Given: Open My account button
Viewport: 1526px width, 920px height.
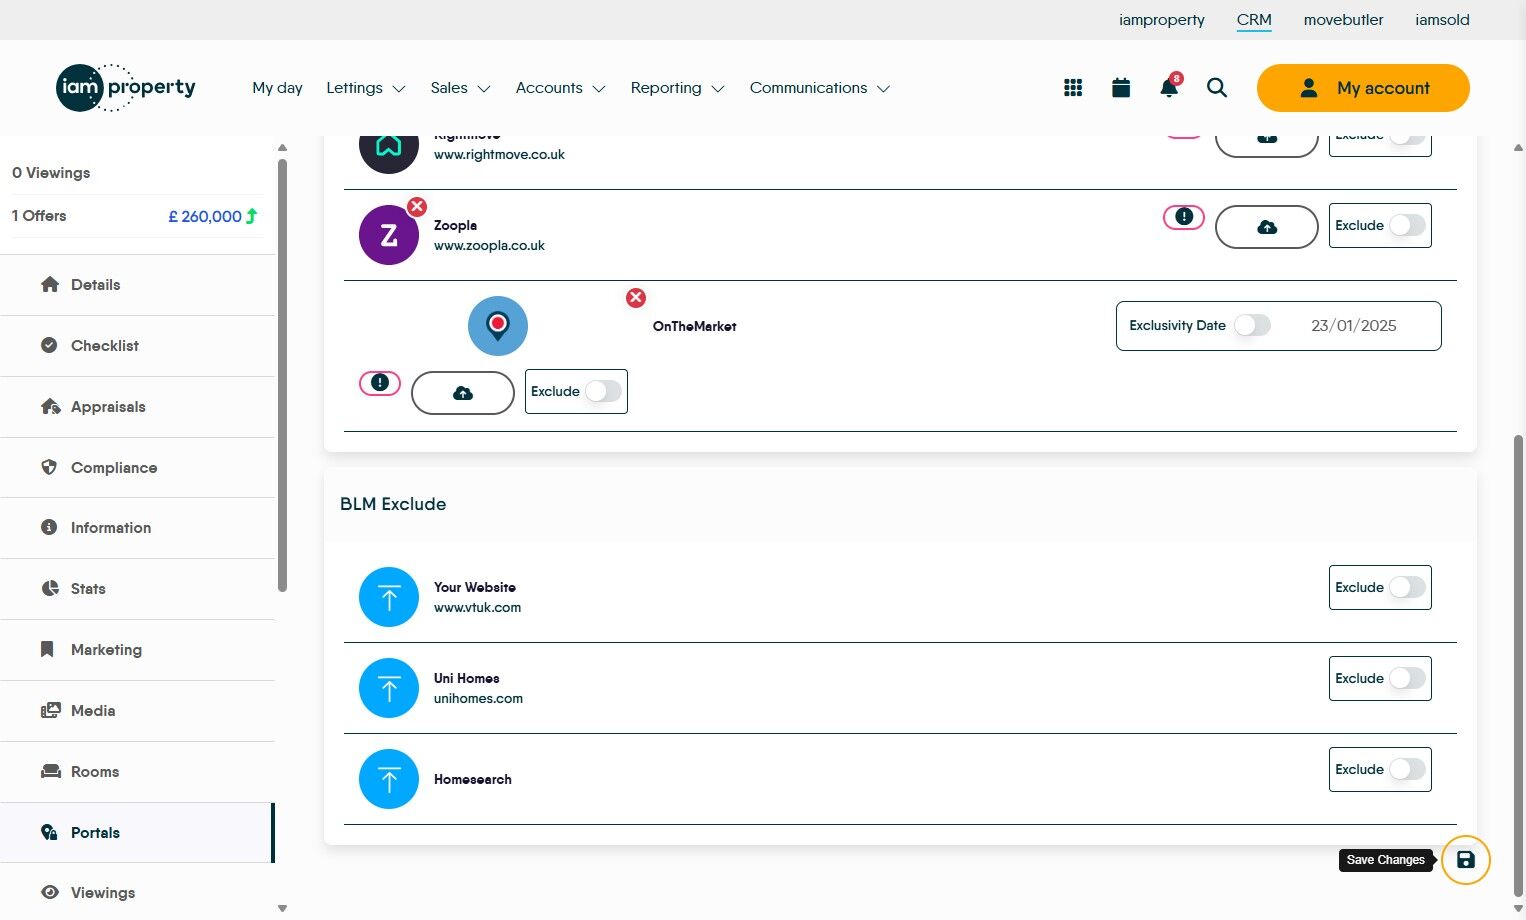Looking at the screenshot, I should click(1363, 88).
